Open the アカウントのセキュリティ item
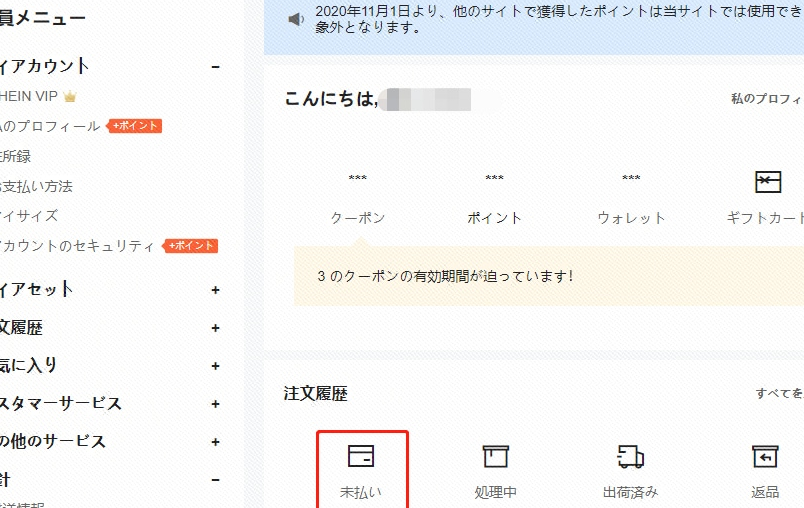The height and width of the screenshot is (508, 804). (x=77, y=246)
